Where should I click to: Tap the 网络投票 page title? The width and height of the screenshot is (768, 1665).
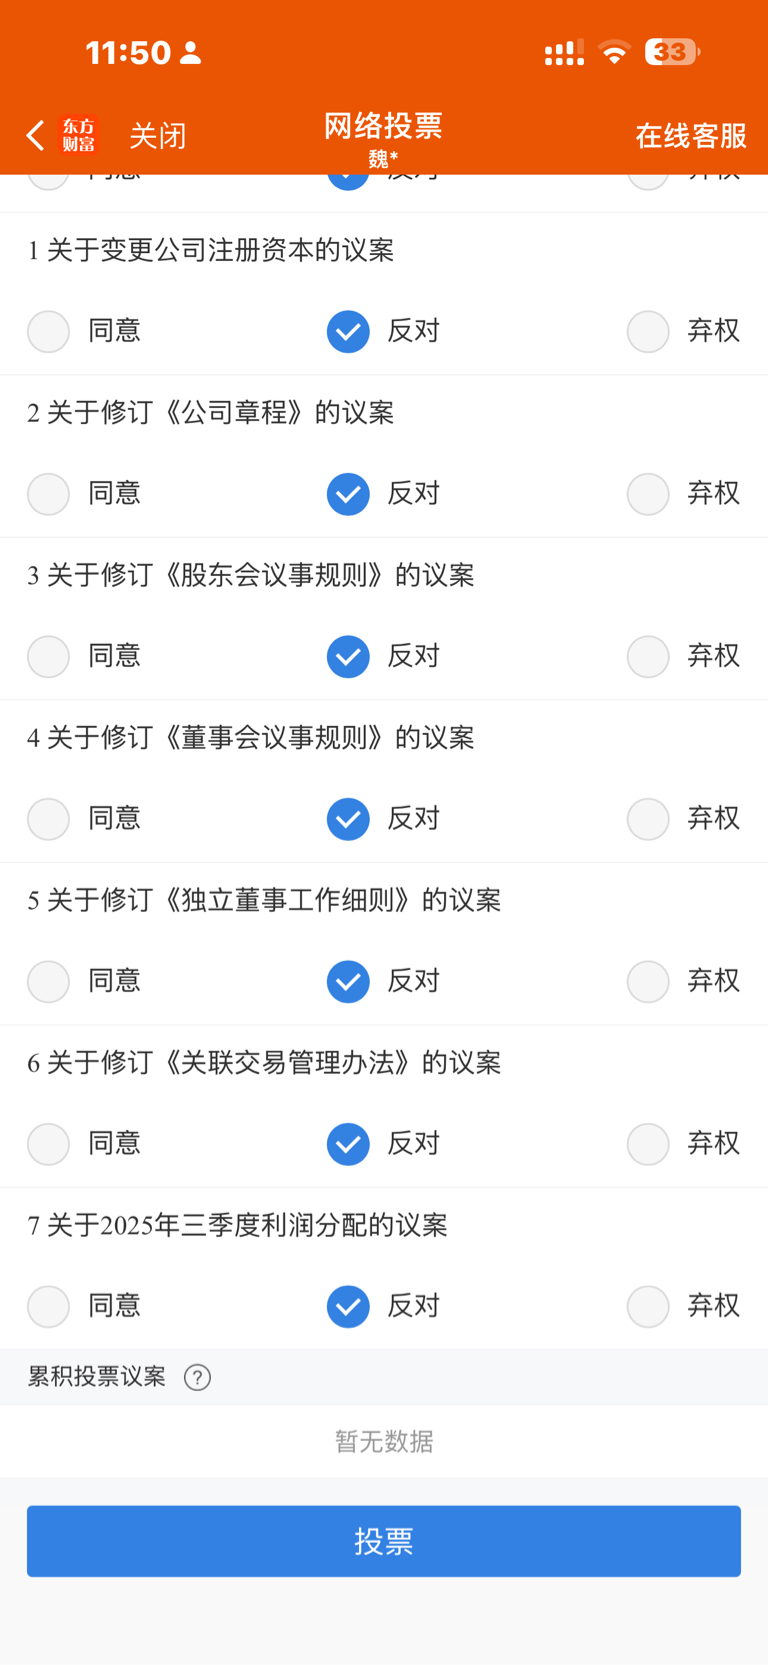tap(383, 126)
